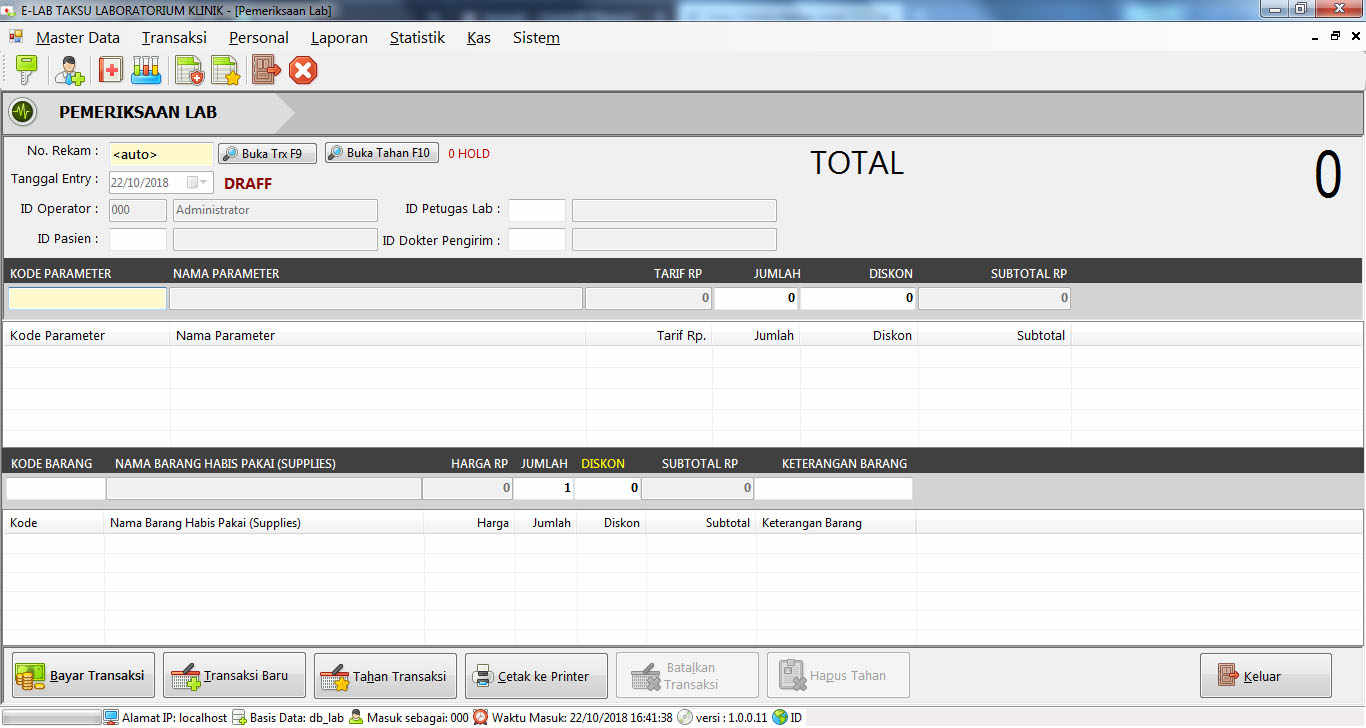Open the Statistik menu
Screen dimensions: 1366x728
pyautogui.click(x=417, y=38)
